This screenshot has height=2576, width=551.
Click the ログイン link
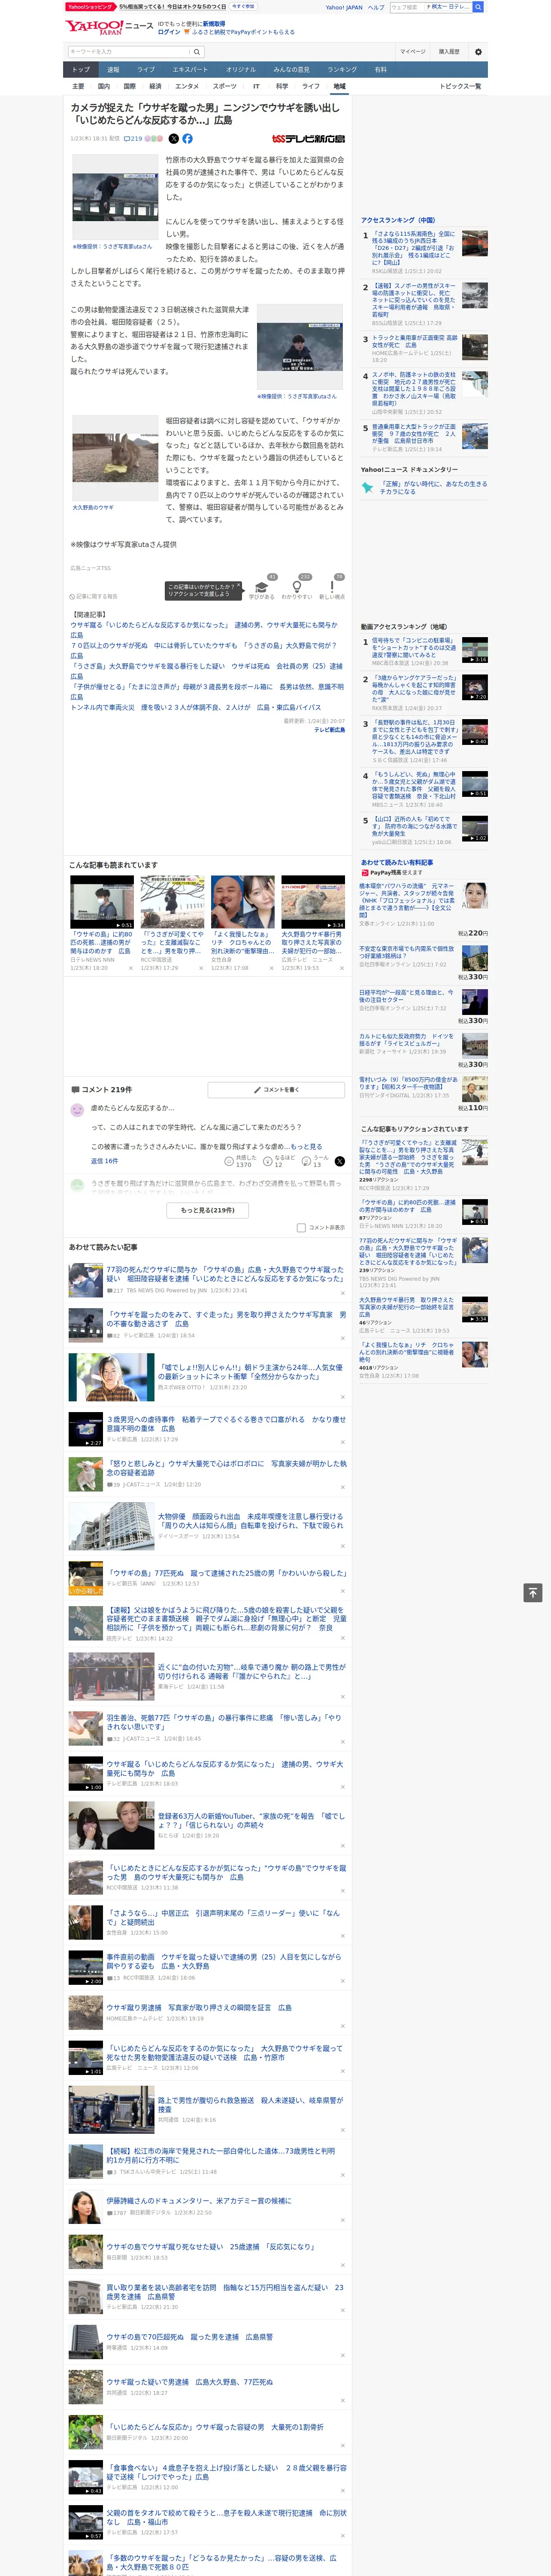169,32
